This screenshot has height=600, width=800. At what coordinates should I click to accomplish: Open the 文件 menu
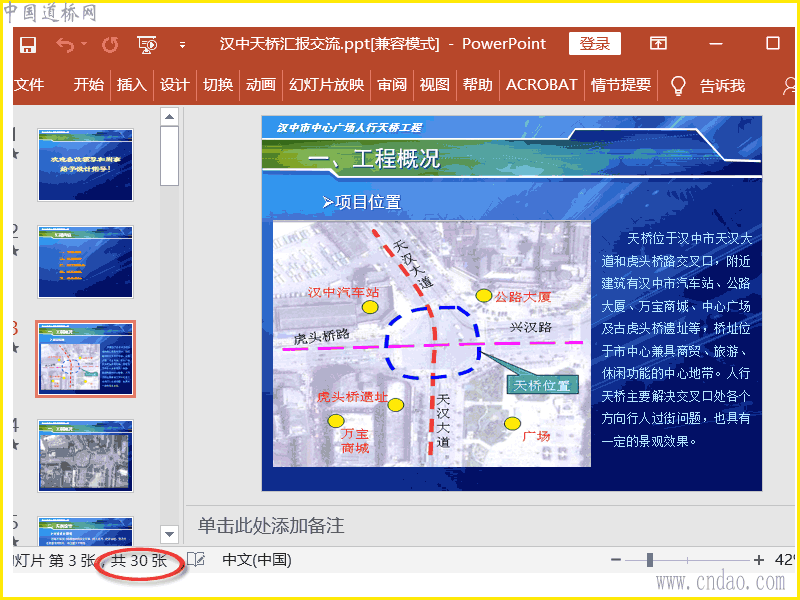[x=29, y=85]
